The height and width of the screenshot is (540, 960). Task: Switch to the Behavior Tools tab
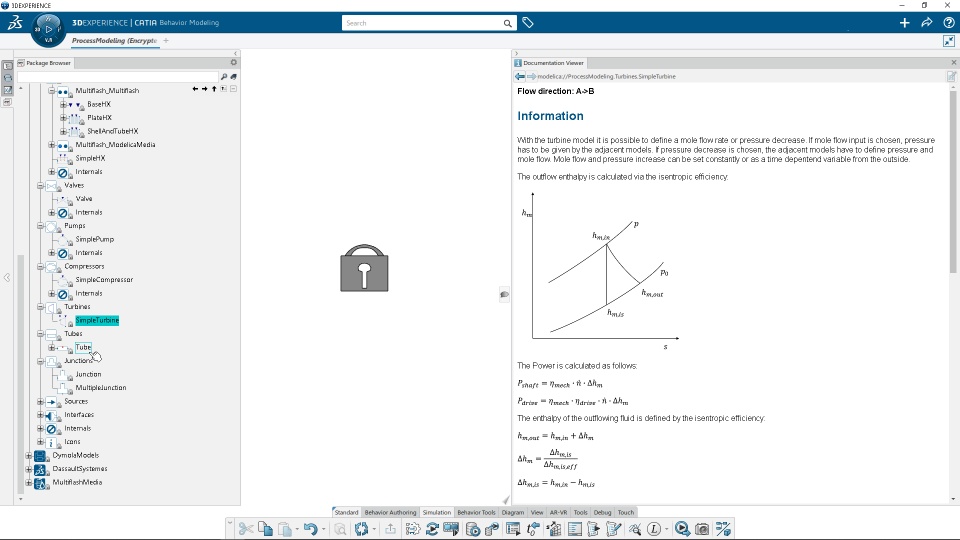click(x=476, y=512)
